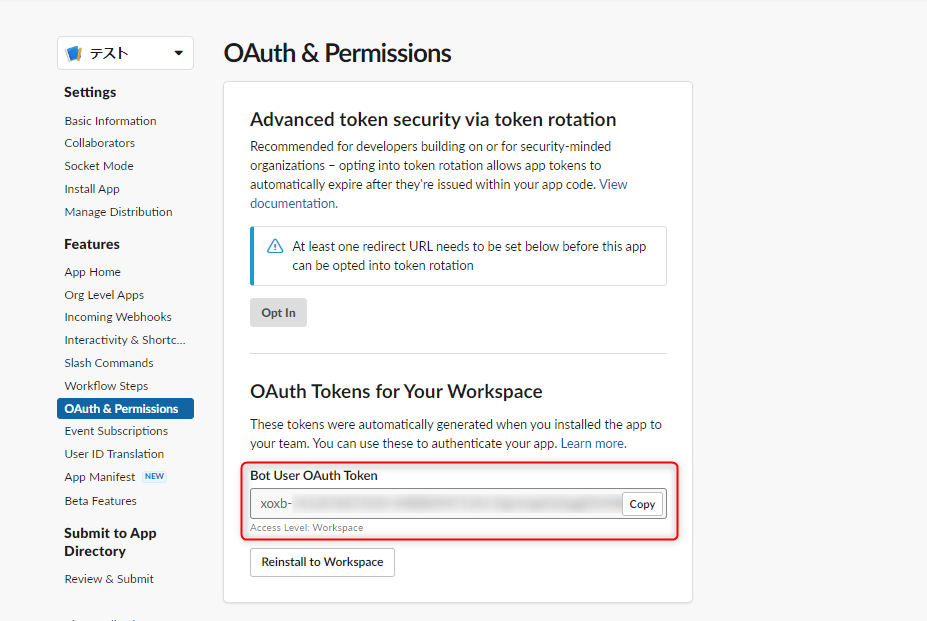Click the NEW badge next to App Manifest
Image resolution: width=927 pixels, height=621 pixels.
coord(154,476)
